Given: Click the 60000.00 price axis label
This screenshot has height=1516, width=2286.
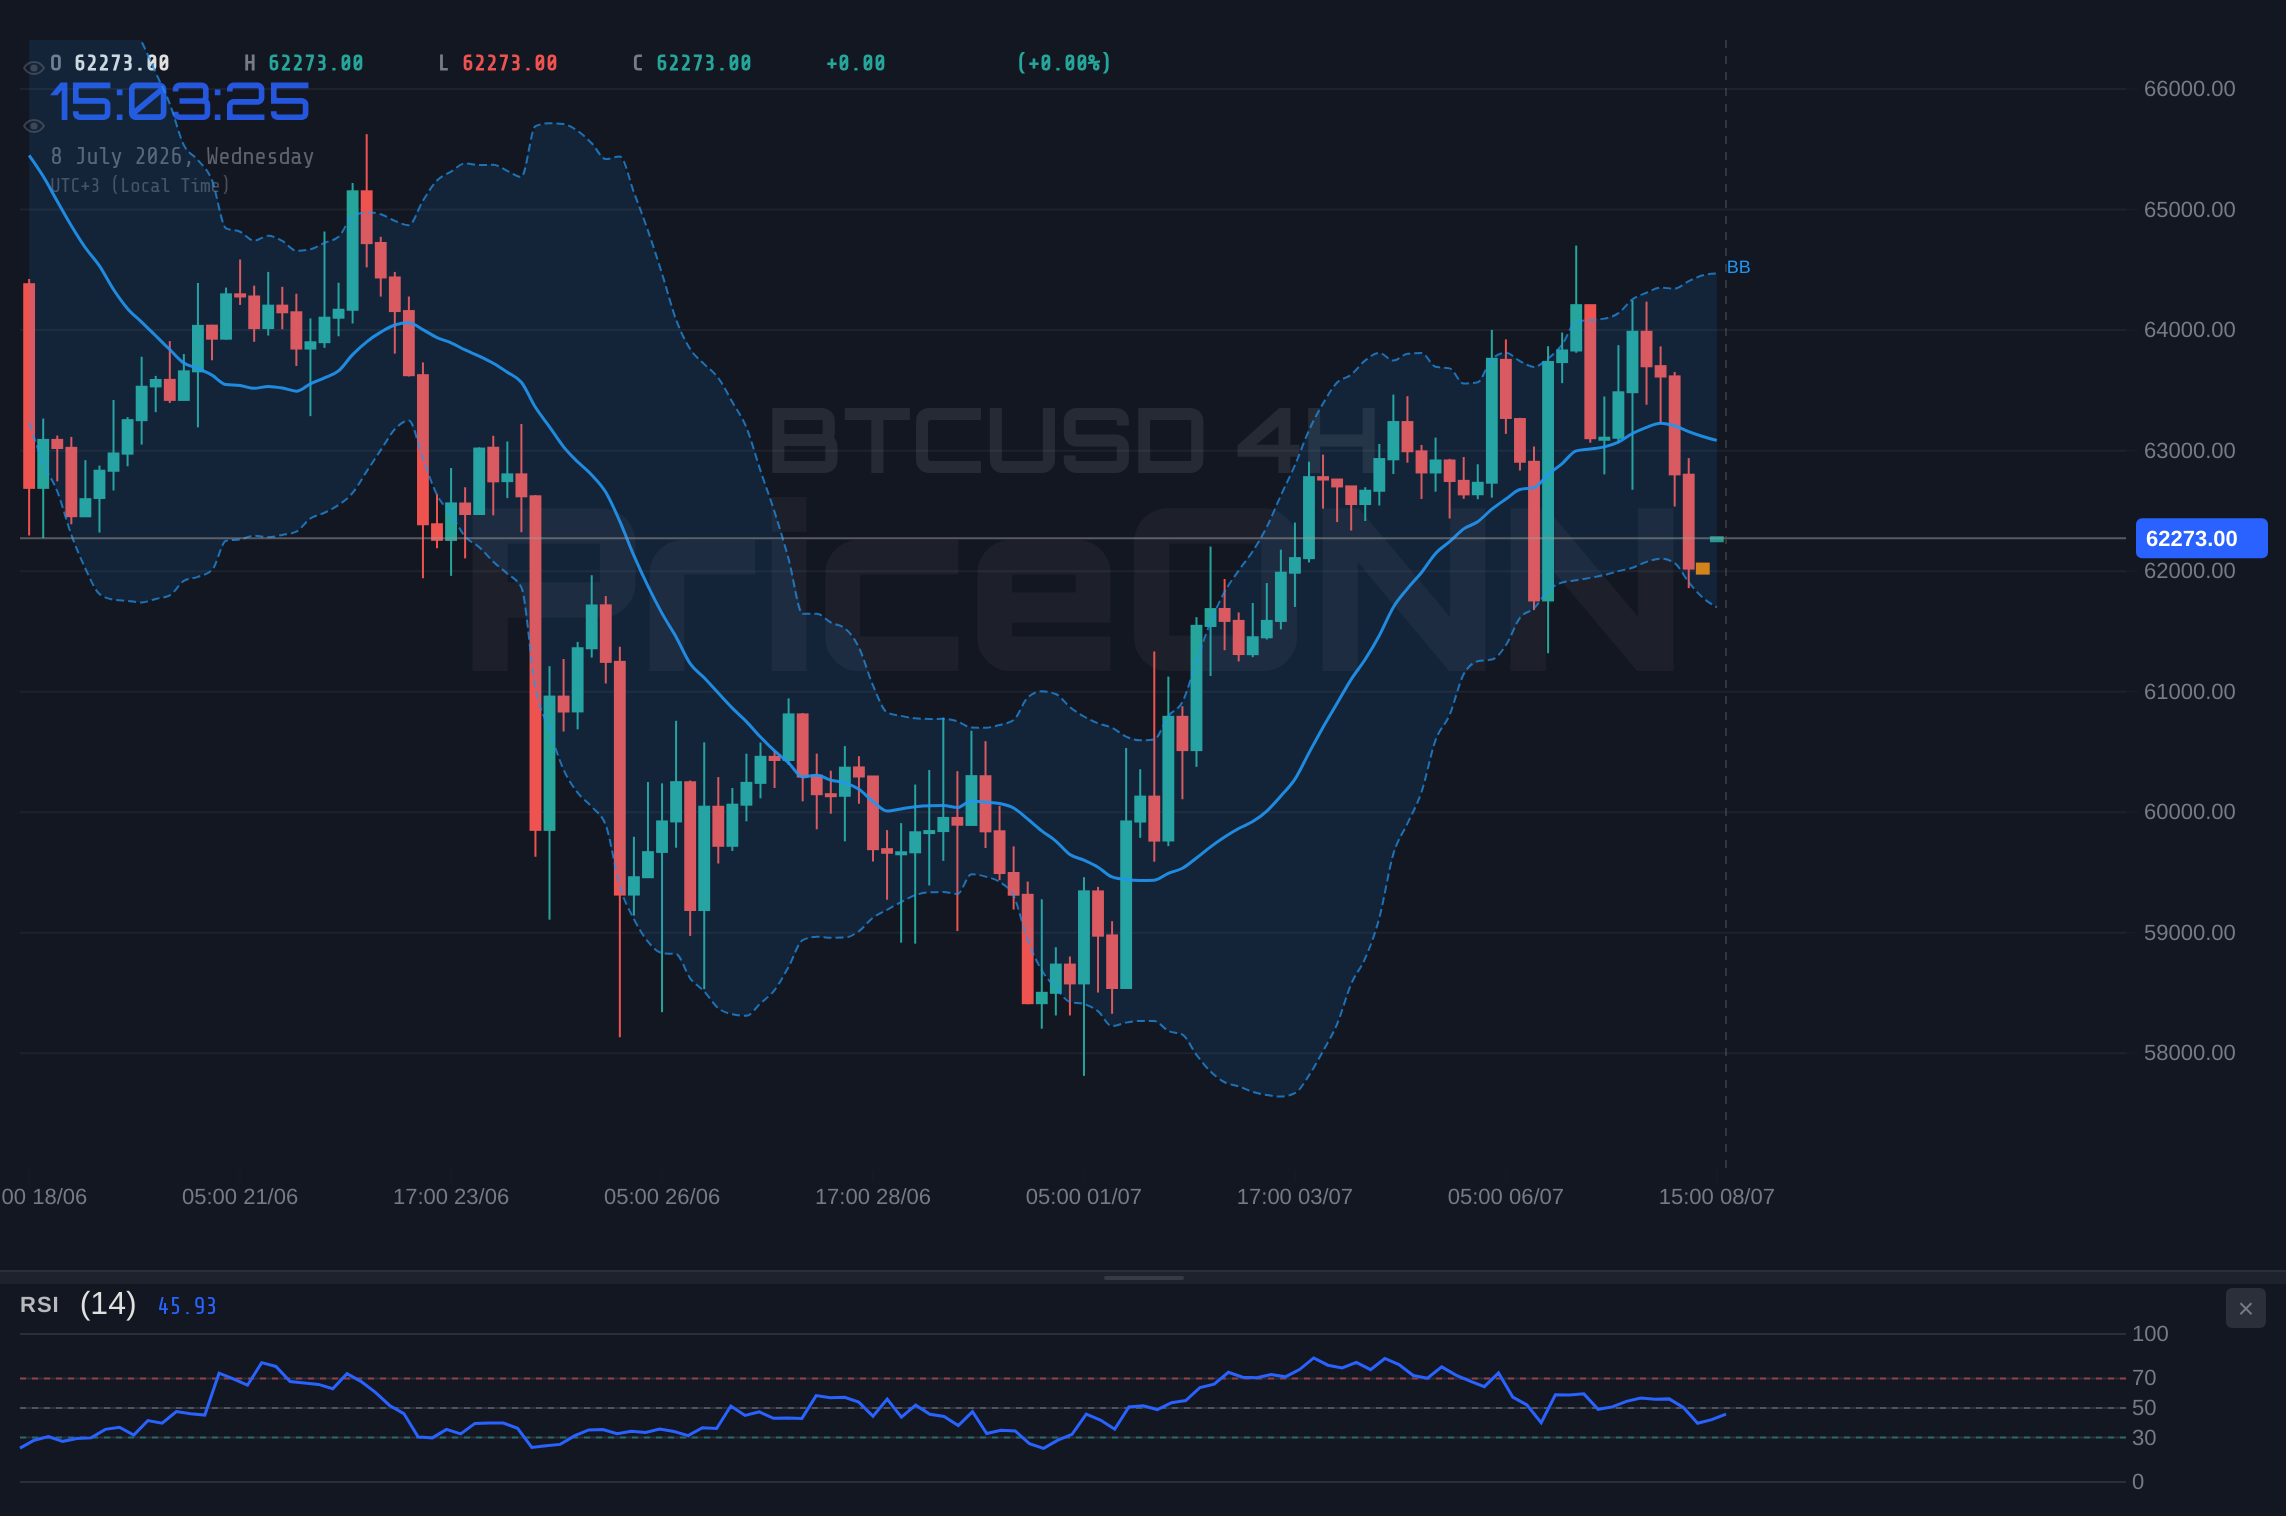Looking at the screenshot, I should (x=2189, y=812).
